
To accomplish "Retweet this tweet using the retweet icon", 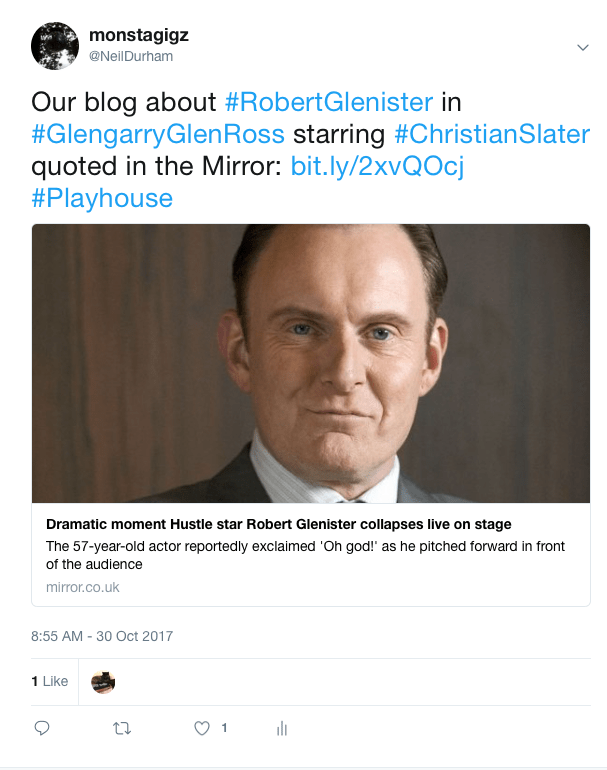I will tap(122, 728).
